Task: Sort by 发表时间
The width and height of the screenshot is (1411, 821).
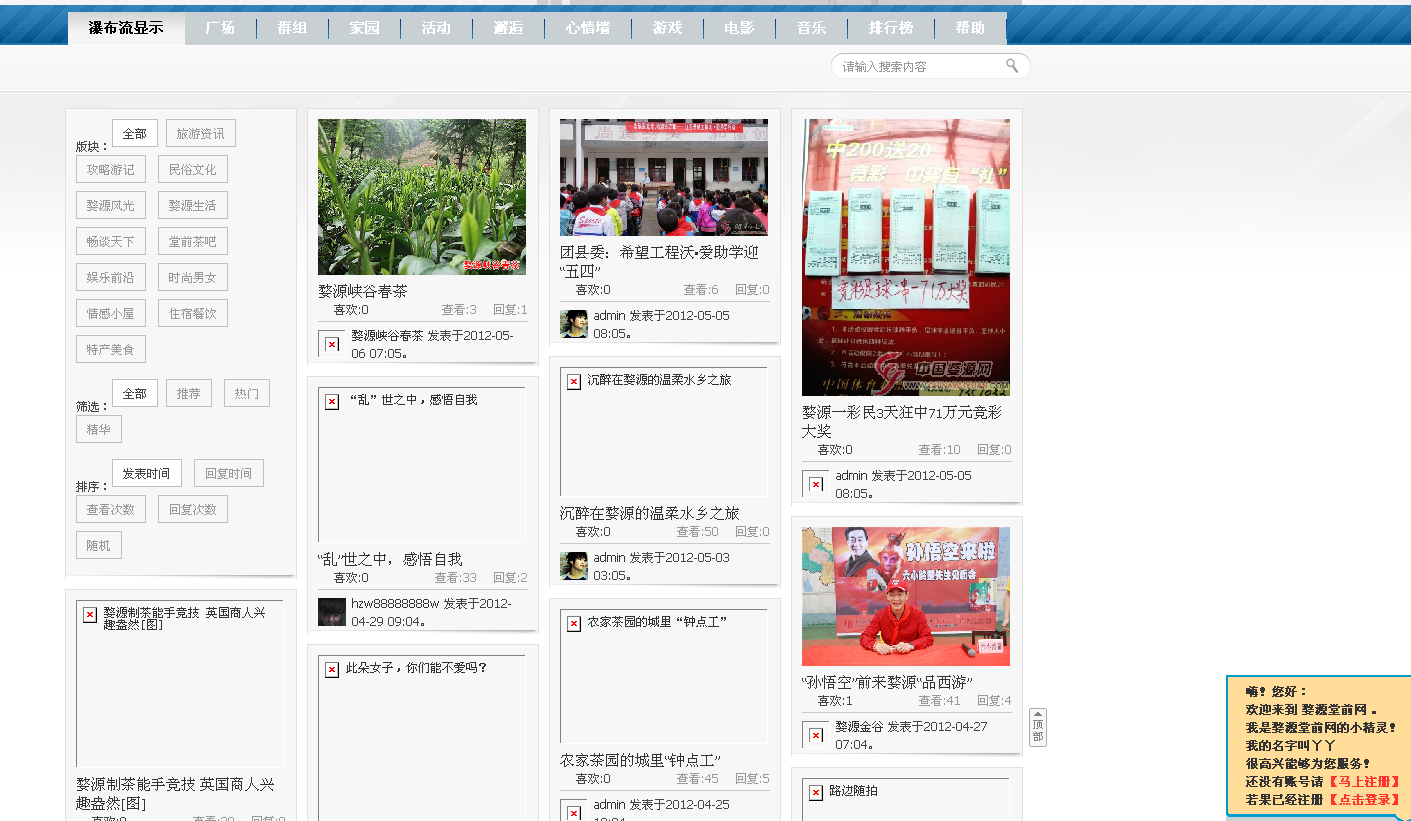Action: 147,473
